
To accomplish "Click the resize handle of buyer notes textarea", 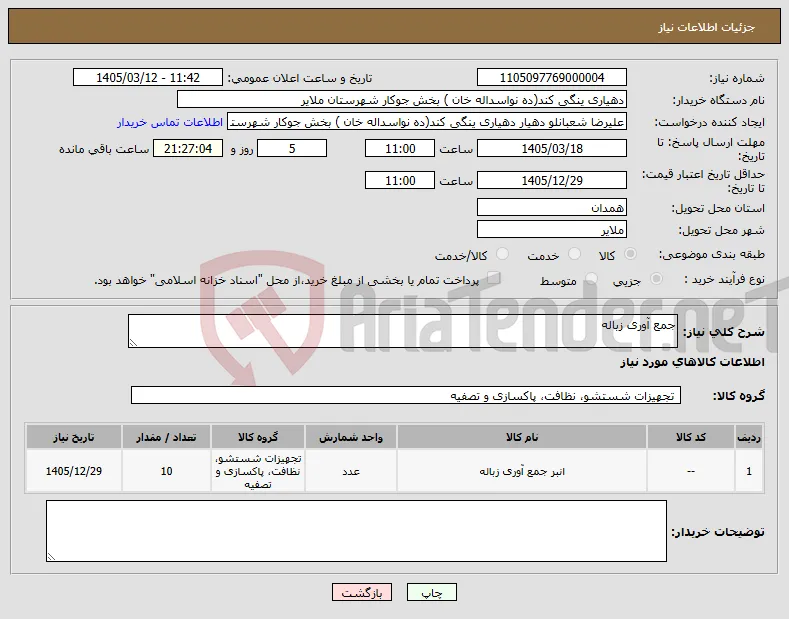I will (x=51, y=557).
